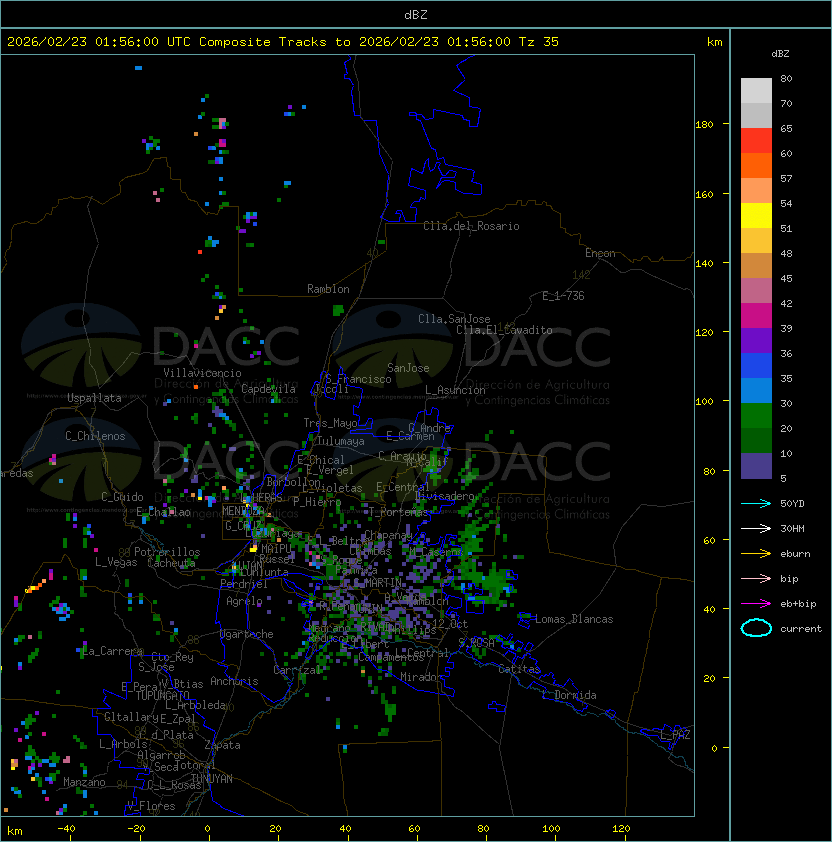
Task: Click the 'Uspallata' map label
Action: [95, 398]
